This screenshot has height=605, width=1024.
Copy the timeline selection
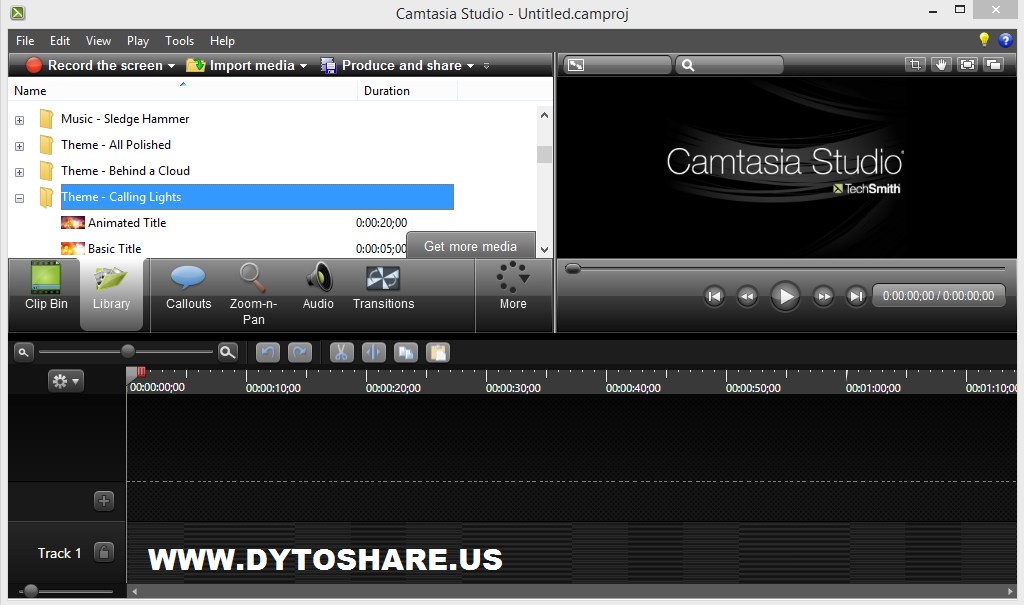(x=406, y=352)
